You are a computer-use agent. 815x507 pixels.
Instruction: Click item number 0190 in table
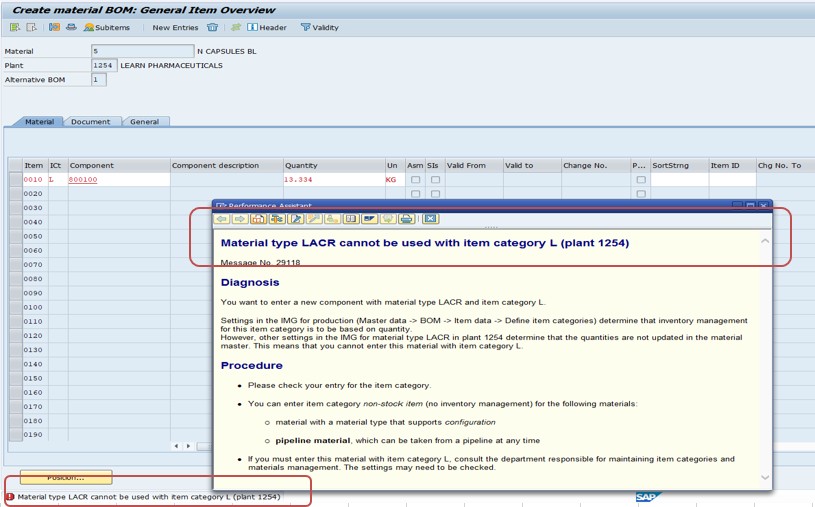tap(33, 435)
